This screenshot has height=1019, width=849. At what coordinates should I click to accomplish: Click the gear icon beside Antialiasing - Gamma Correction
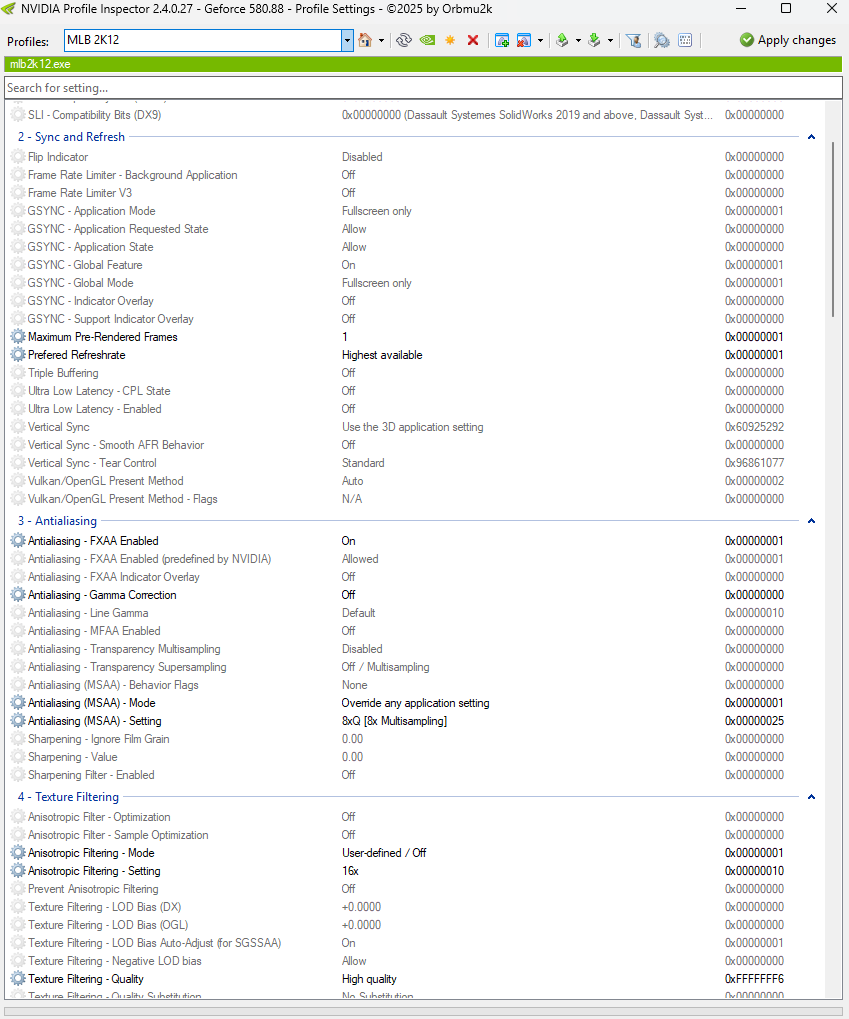(18, 595)
